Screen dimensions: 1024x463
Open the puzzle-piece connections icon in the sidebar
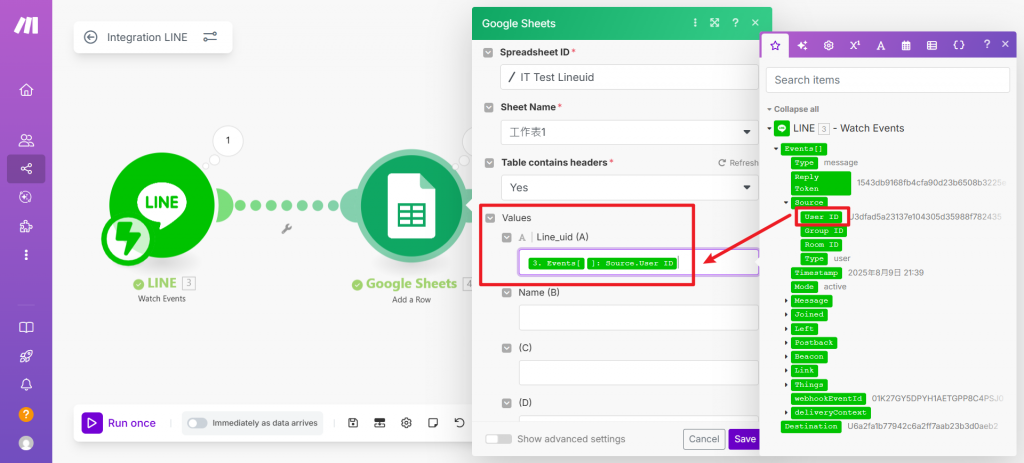pyautogui.click(x=26, y=226)
